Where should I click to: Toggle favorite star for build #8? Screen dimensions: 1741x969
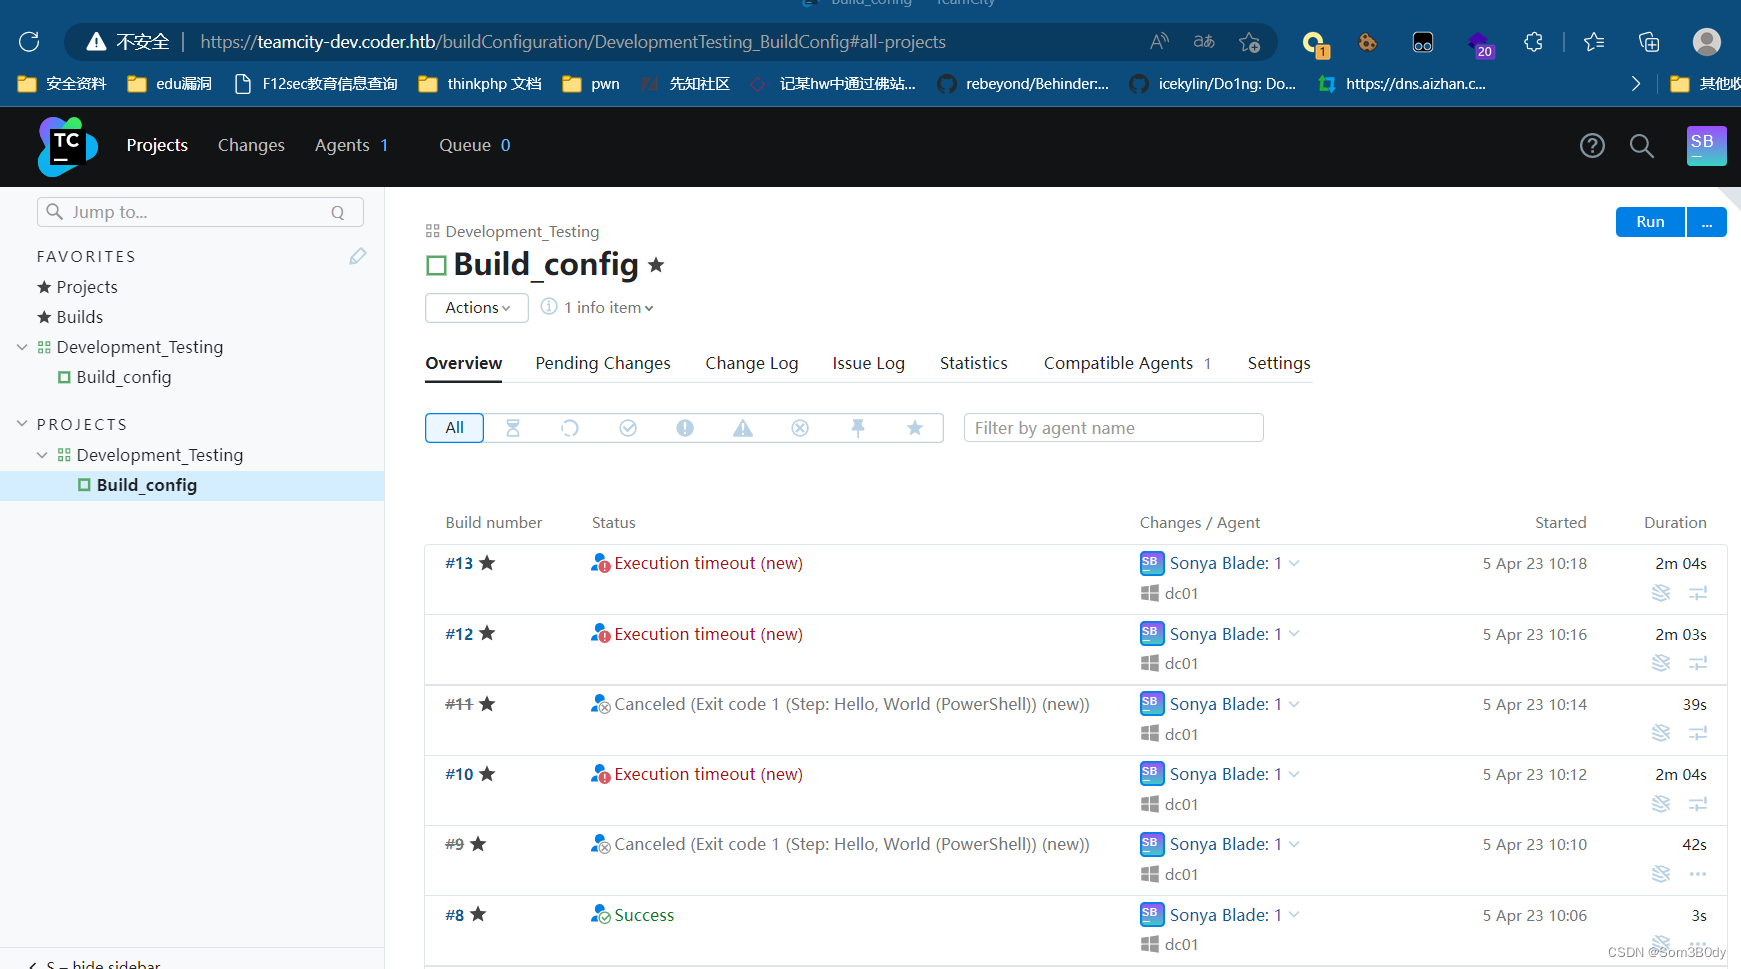(478, 914)
